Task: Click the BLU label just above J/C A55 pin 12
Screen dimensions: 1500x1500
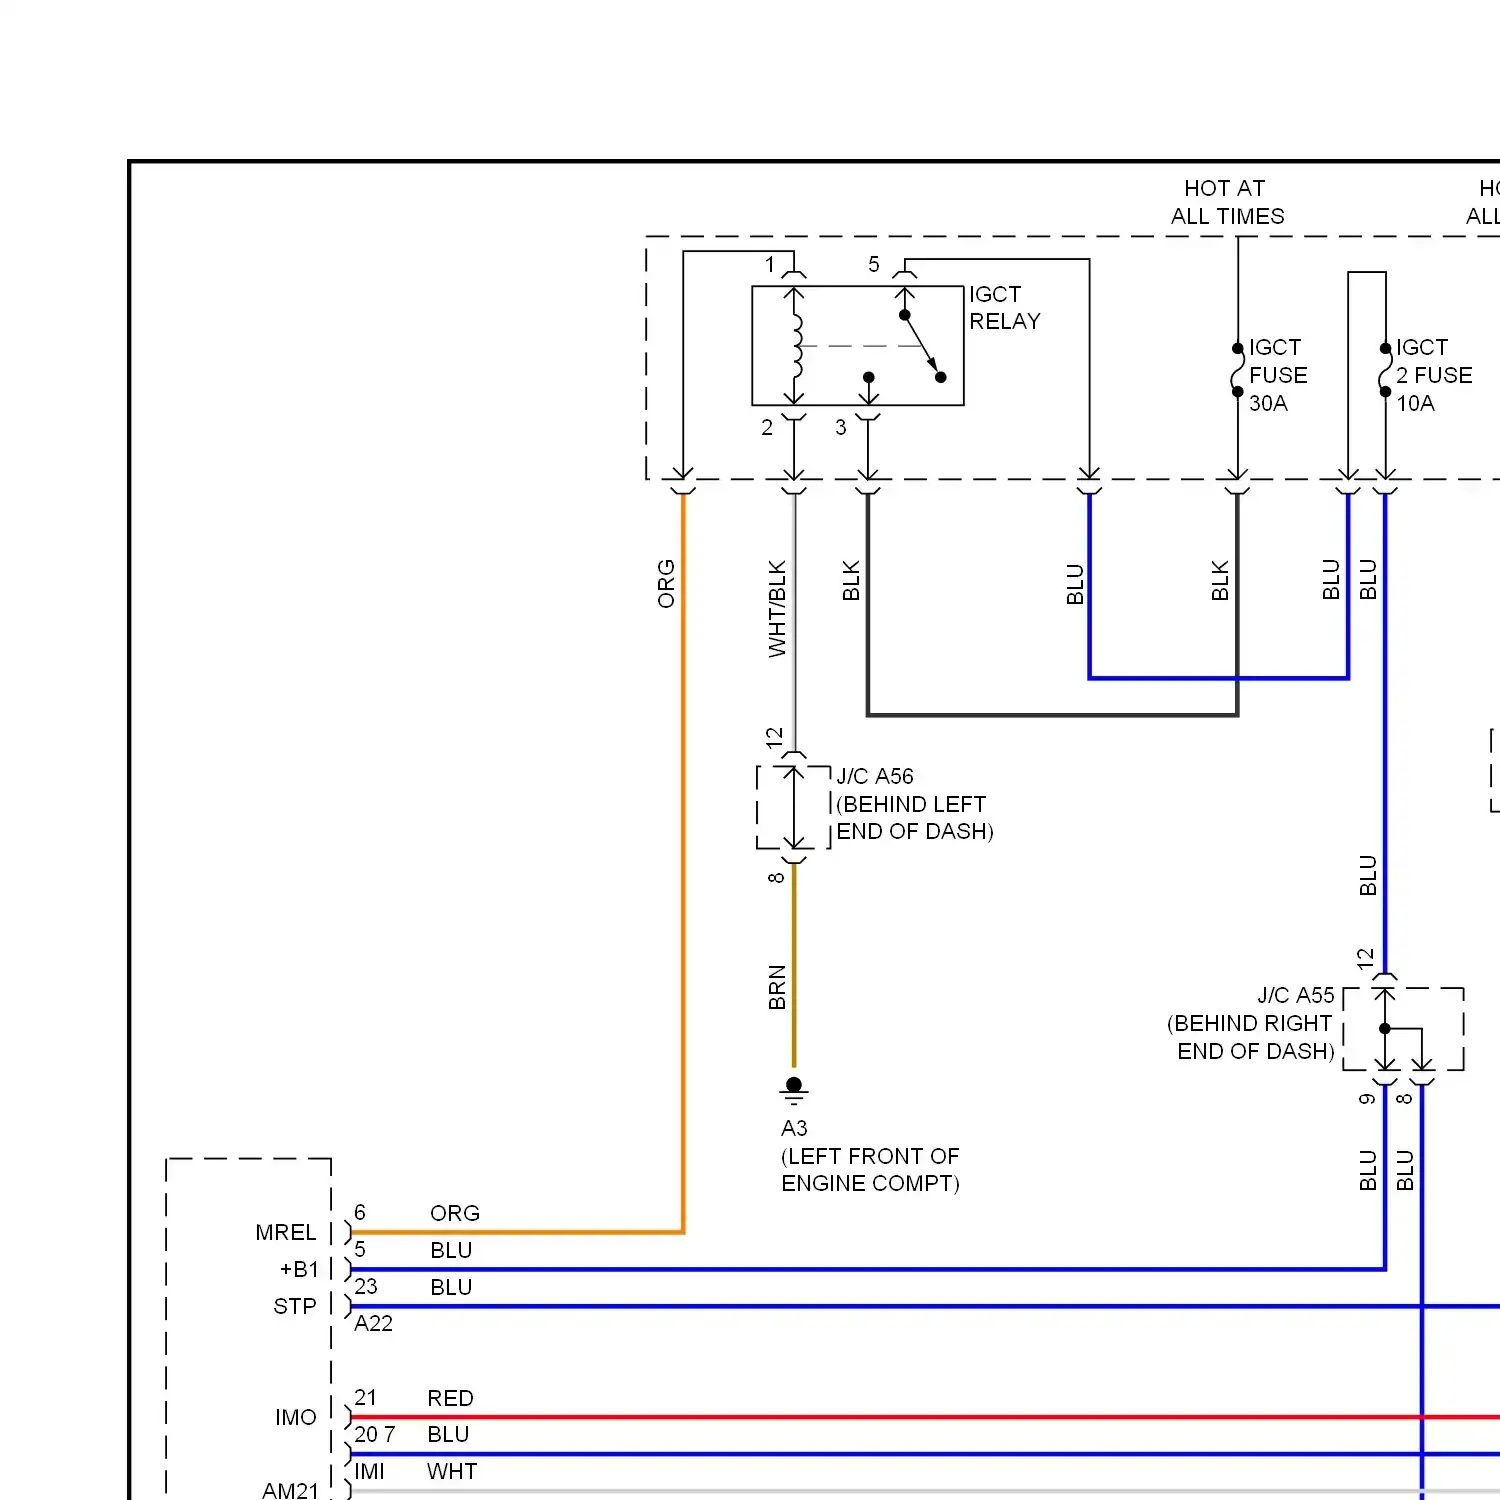Action: coord(1368,876)
